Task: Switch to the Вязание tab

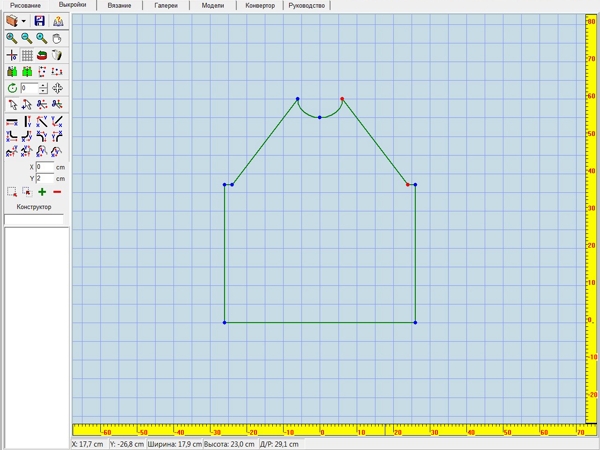Action: coord(119,5)
